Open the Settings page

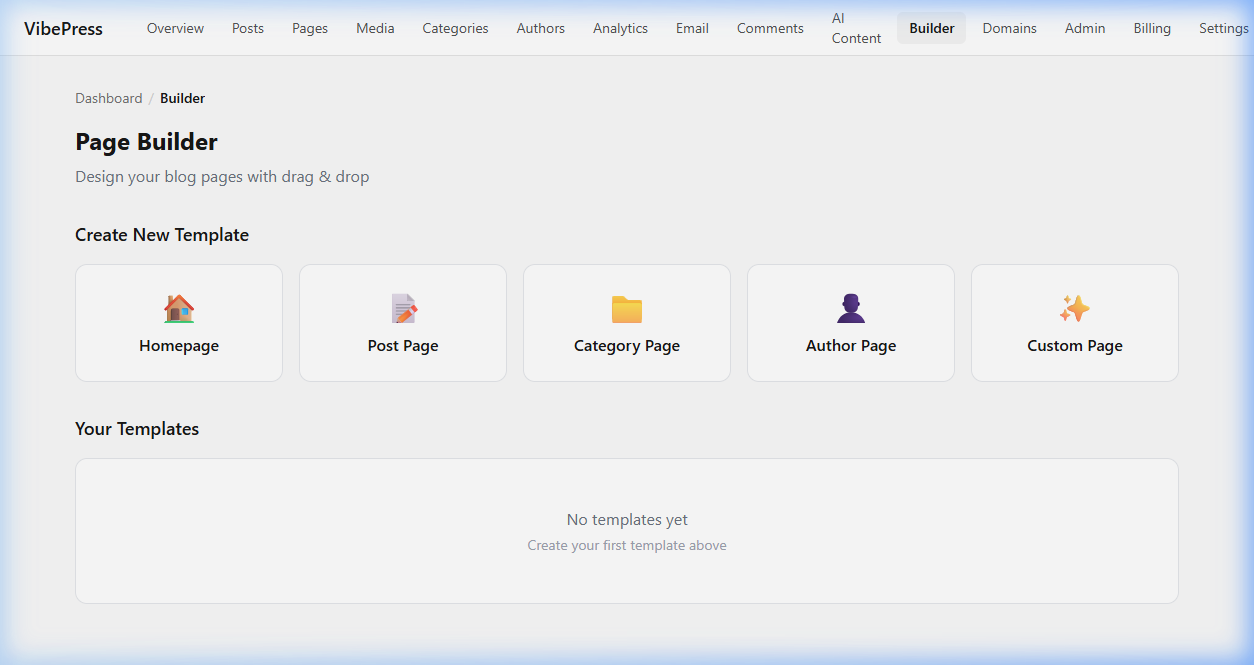[x=1223, y=28]
